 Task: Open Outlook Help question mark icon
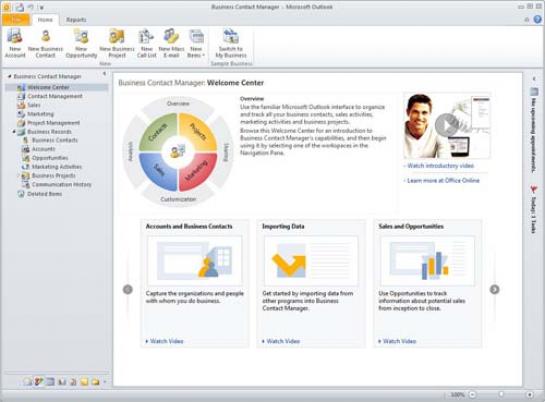point(537,19)
